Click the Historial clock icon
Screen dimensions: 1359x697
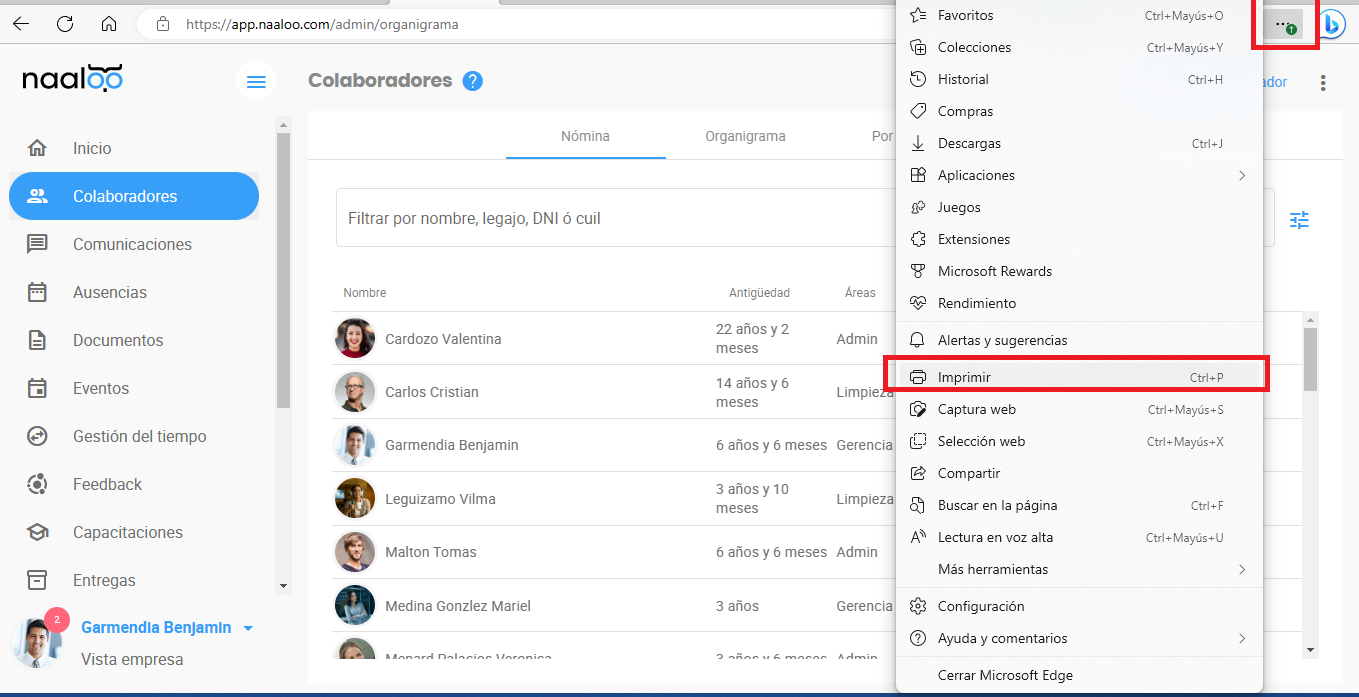click(x=918, y=79)
